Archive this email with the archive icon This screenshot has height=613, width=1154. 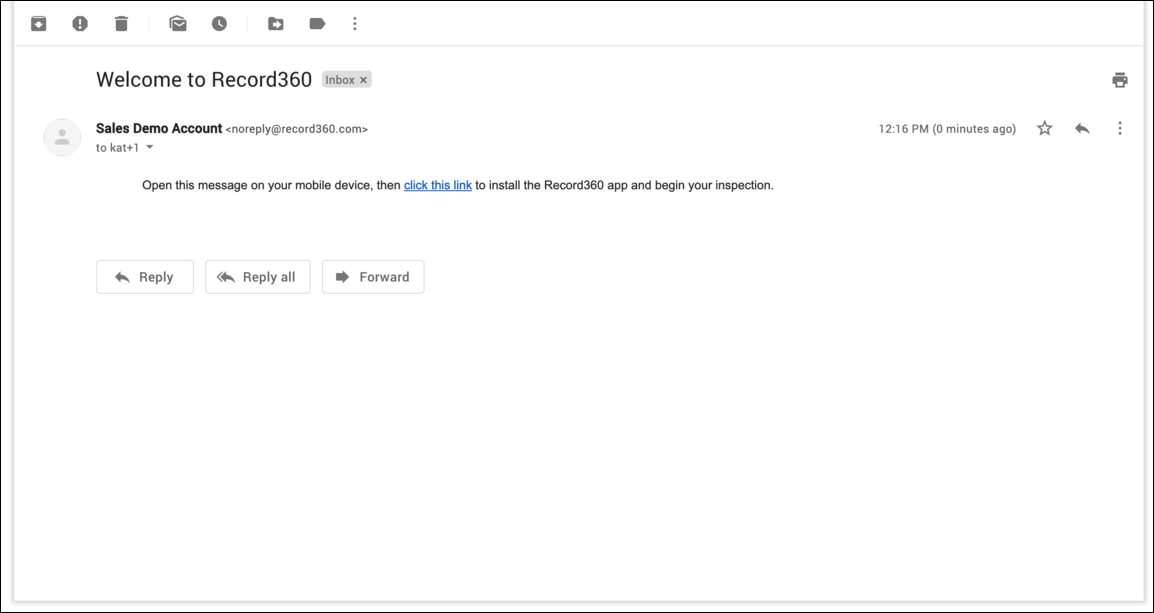[x=38, y=24]
